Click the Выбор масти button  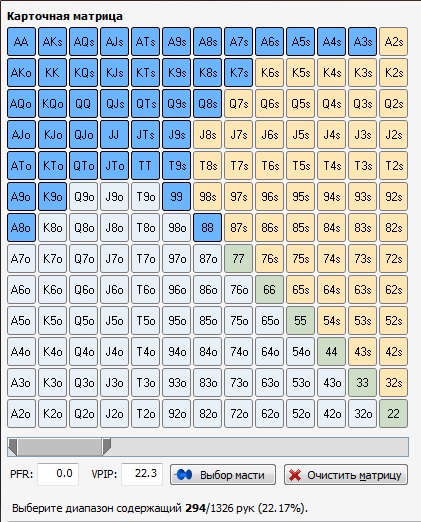[x=223, y=474]
